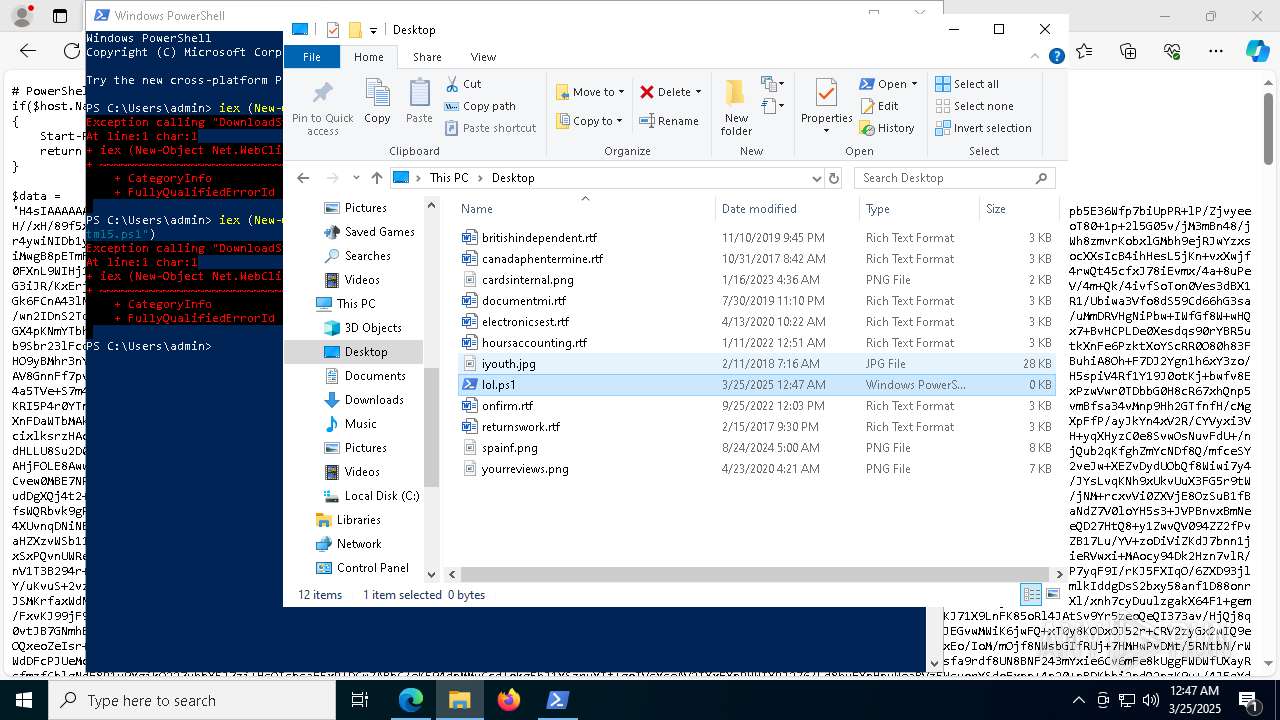Click New folder quick access toolbar icon
1280x720 pixels.
[x=354, y=30]
